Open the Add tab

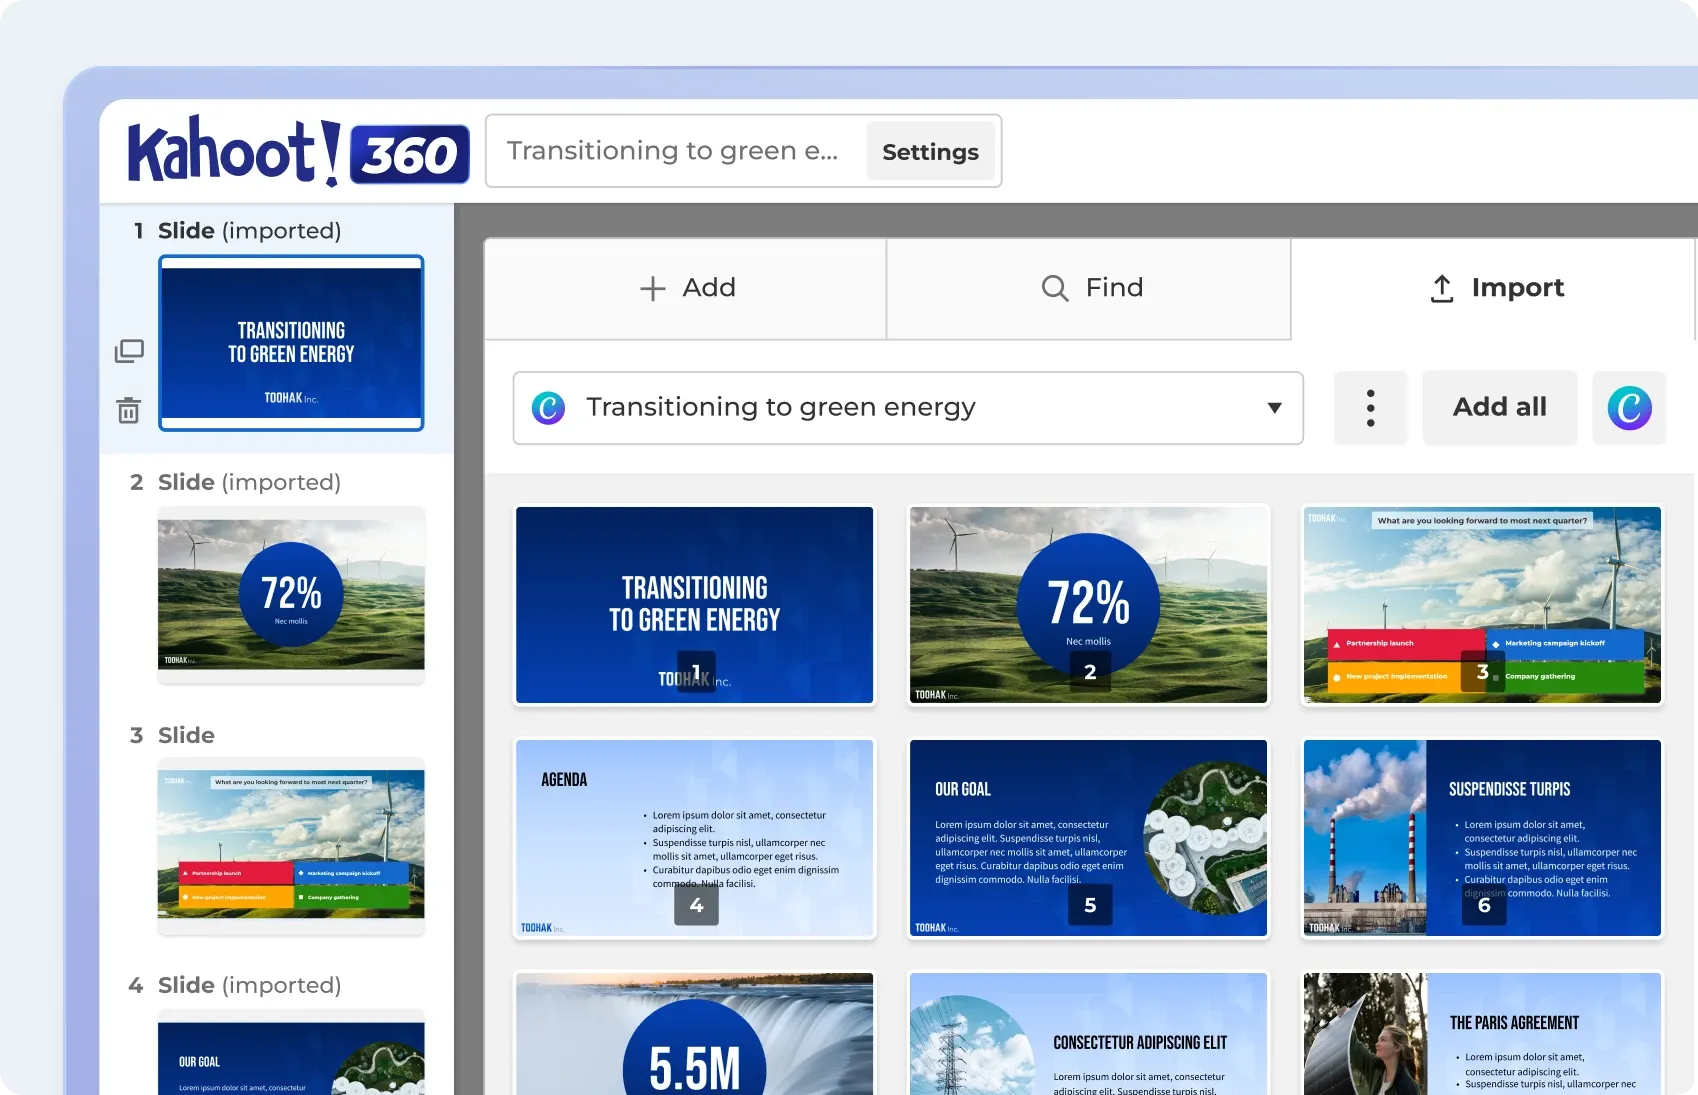tap(686, 288)
